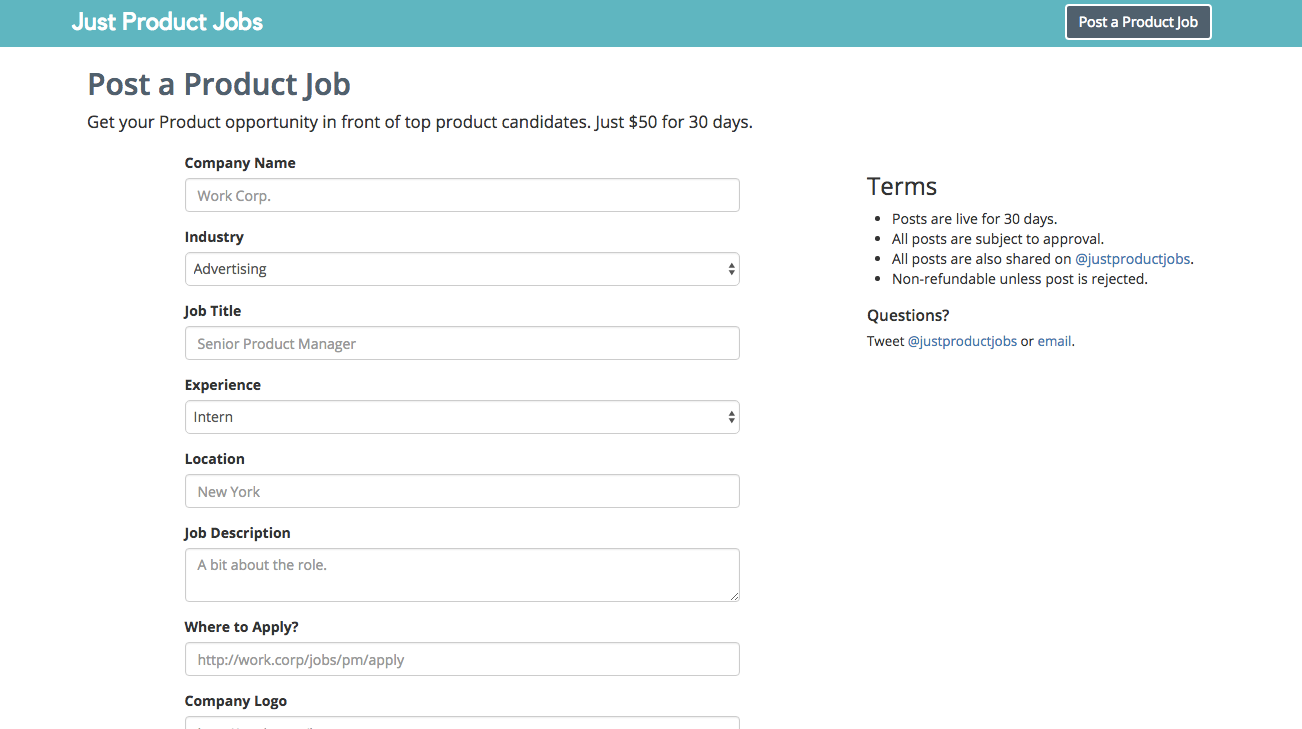The height and width of the screenshot is (729, 1302).
Task: Click the partially visible Company Logo field
Action: pos(462,723)
